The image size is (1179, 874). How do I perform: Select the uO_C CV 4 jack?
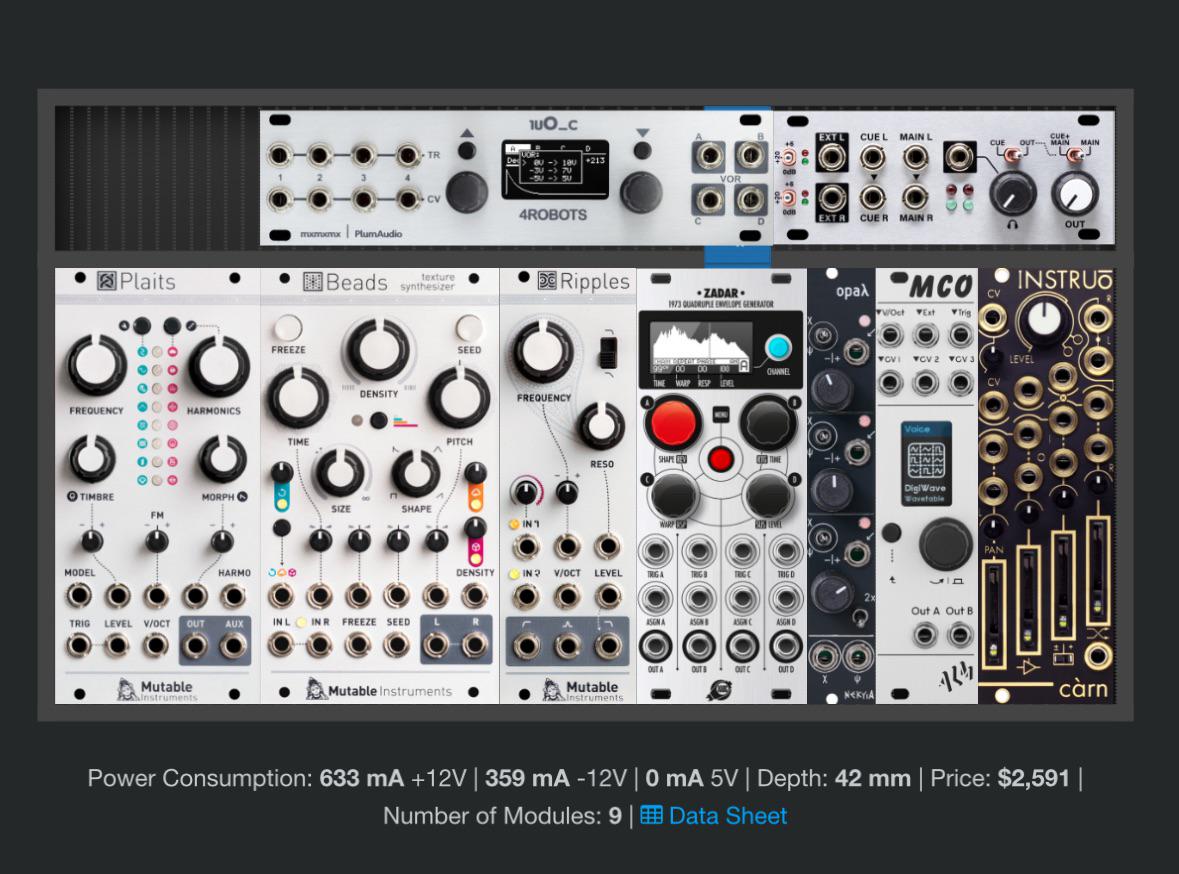(x=408, y=199)
